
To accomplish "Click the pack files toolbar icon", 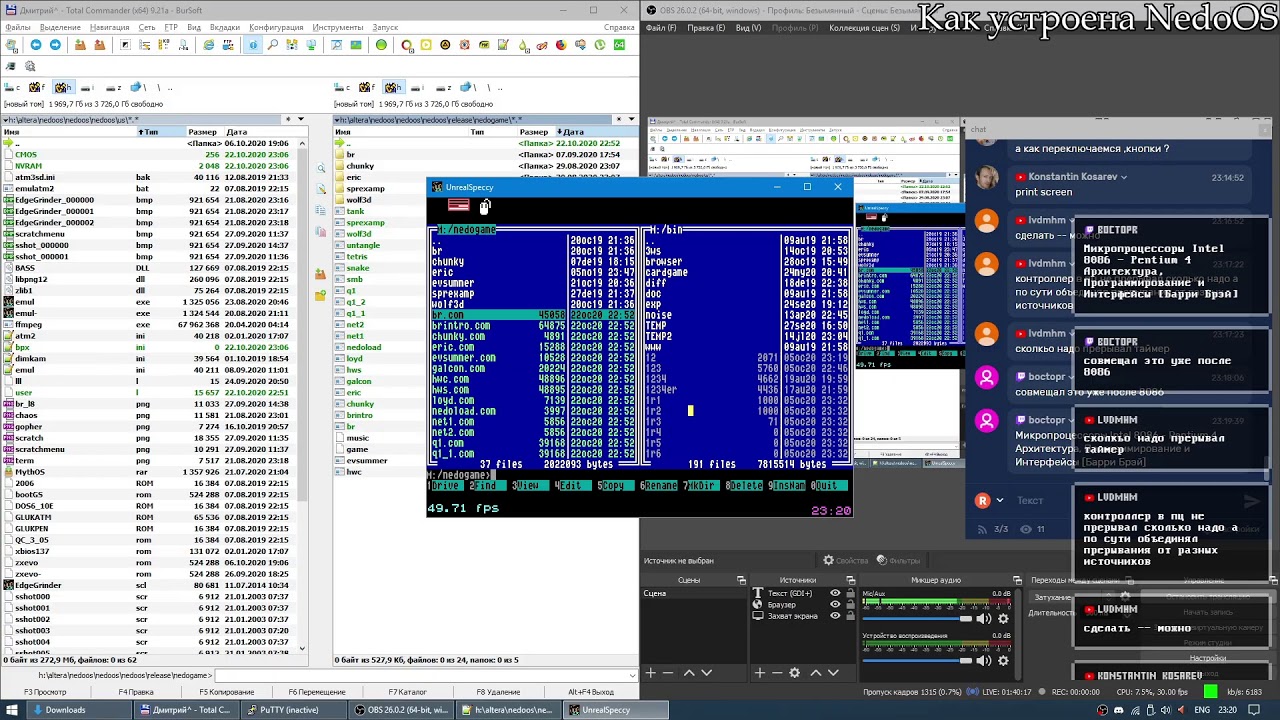I will tap(80, 44).
